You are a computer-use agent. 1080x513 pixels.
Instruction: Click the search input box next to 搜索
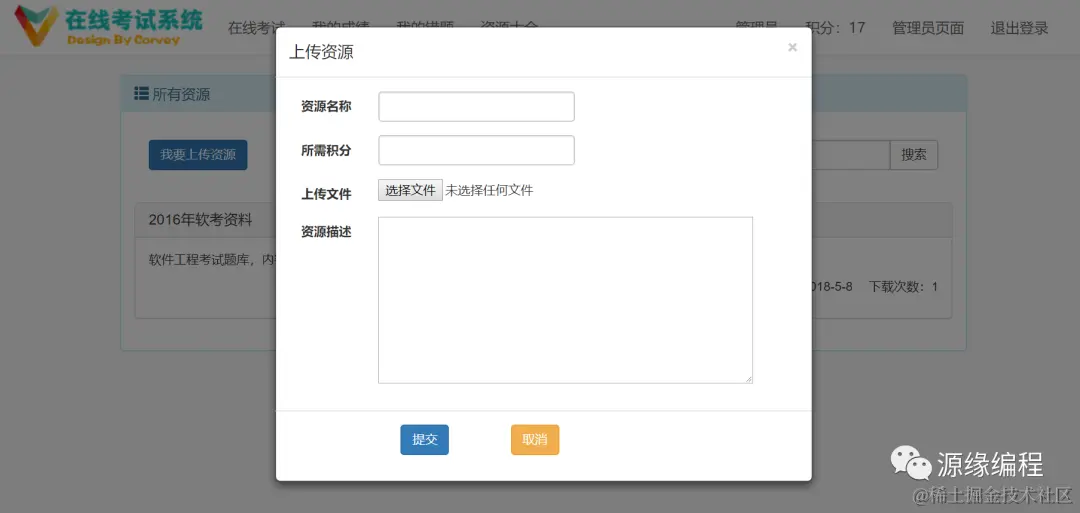point(851,155)
